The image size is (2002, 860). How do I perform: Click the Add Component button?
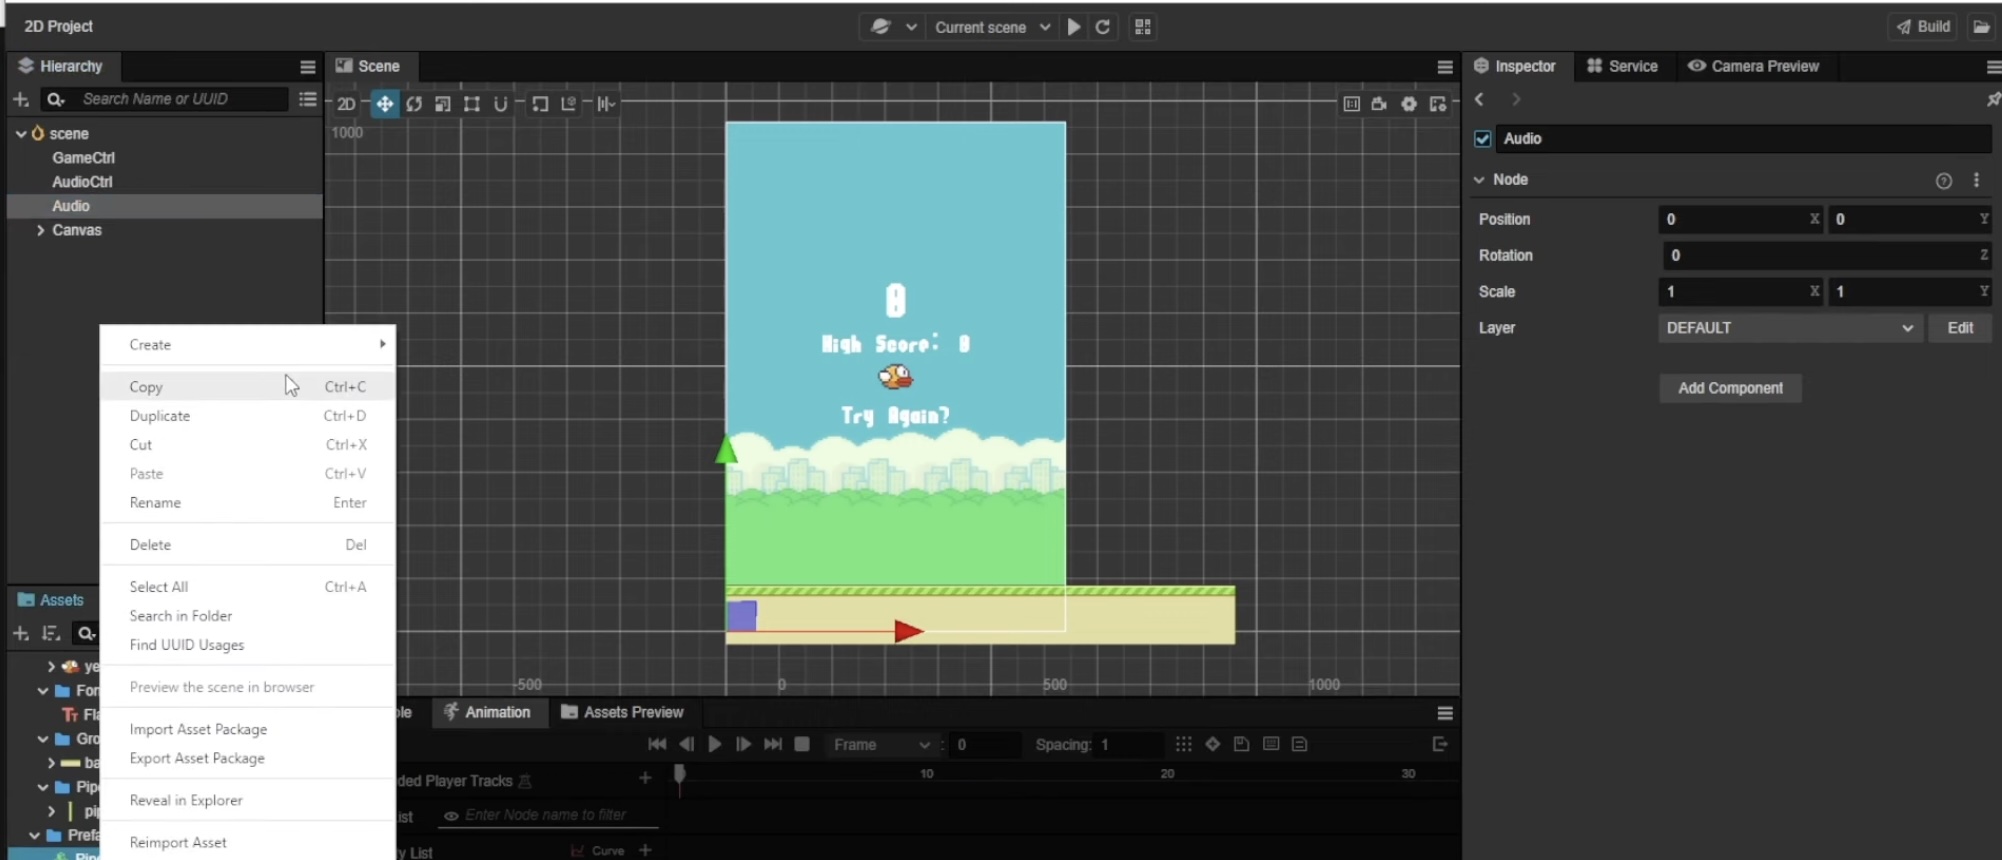click(x=1730, y=388)
